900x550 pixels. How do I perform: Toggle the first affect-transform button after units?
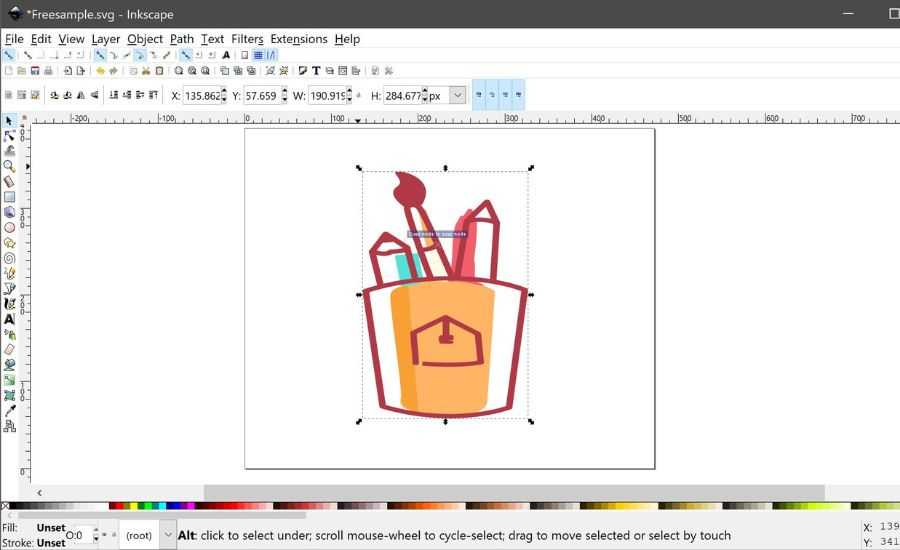pyautogui.click(x=479, y=96)
